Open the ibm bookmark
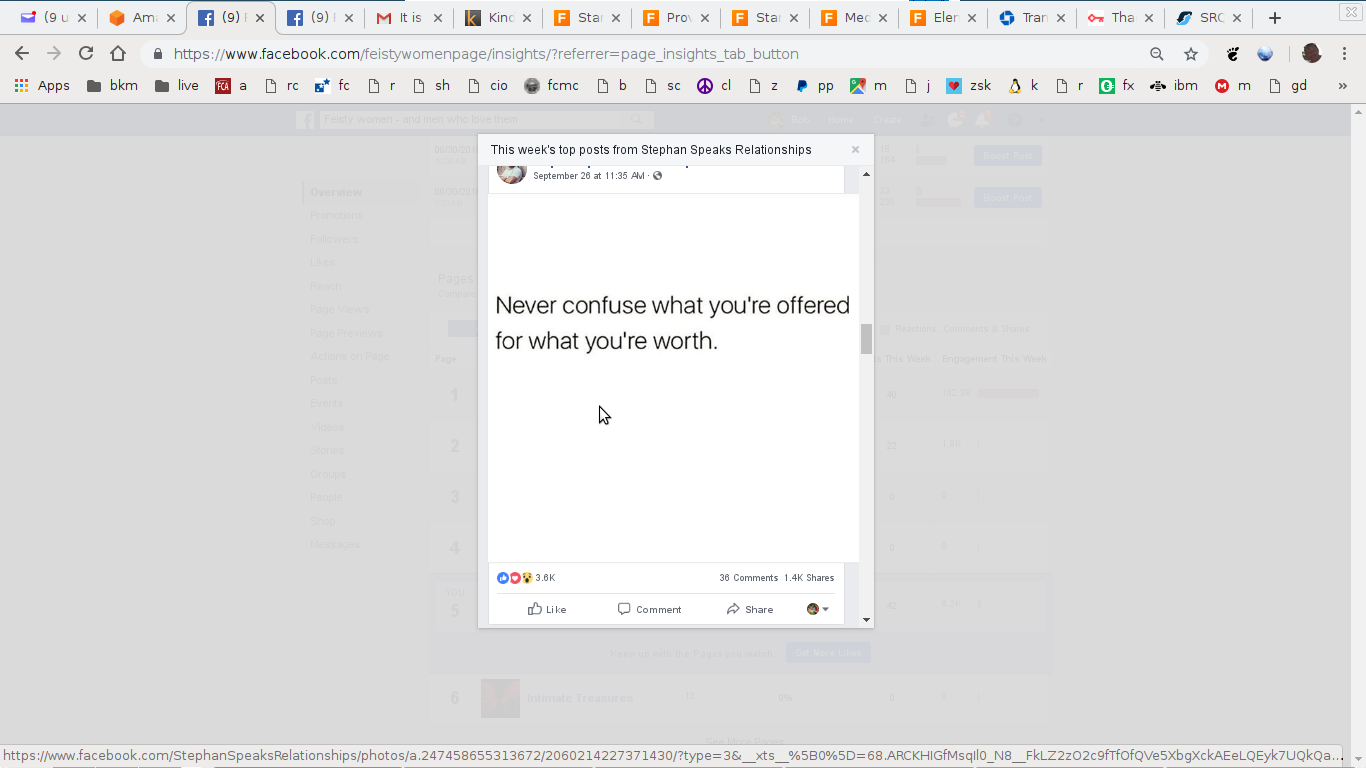The height and width of the screenshot is (768, 1366). pos(1174,86)
